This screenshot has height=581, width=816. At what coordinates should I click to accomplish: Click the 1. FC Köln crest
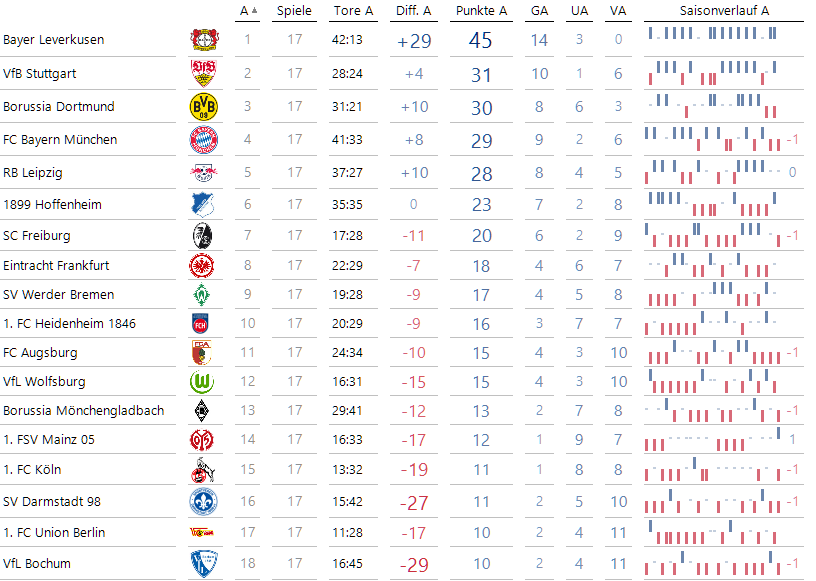(x=203, y=469)
